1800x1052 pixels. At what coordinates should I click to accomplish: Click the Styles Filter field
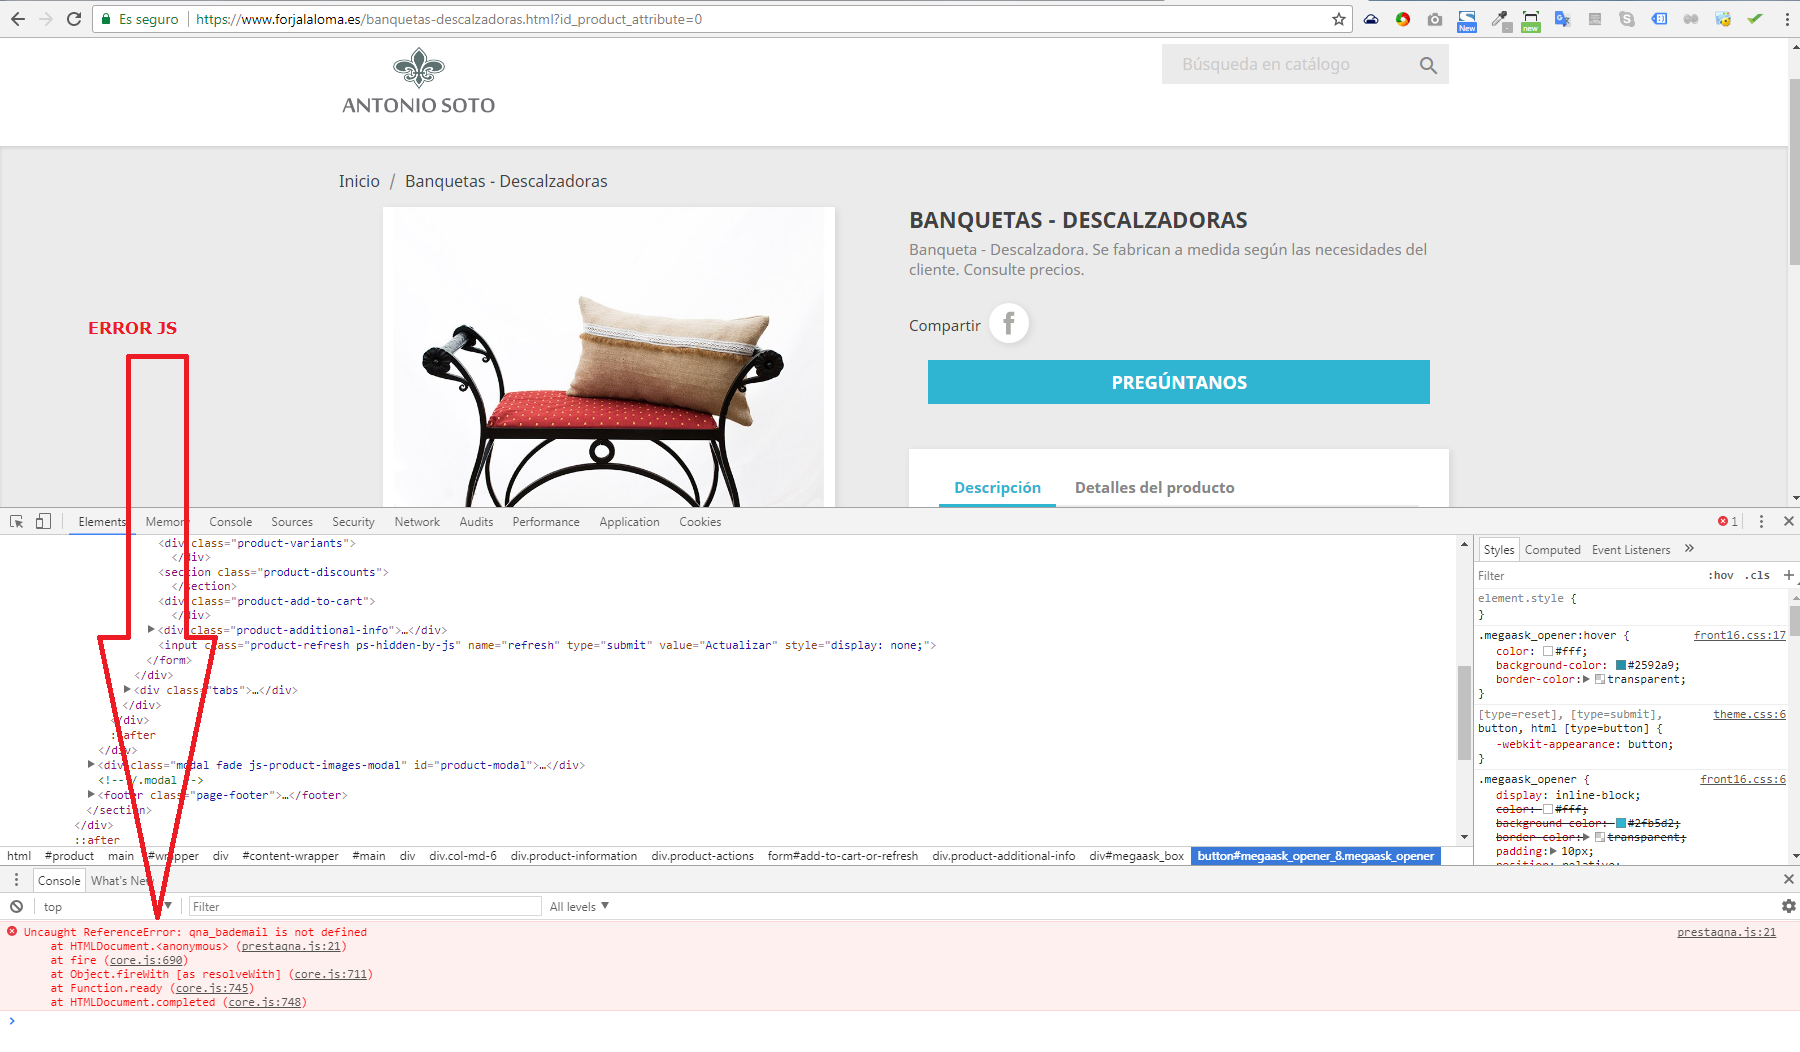(x=1587, y=575)
